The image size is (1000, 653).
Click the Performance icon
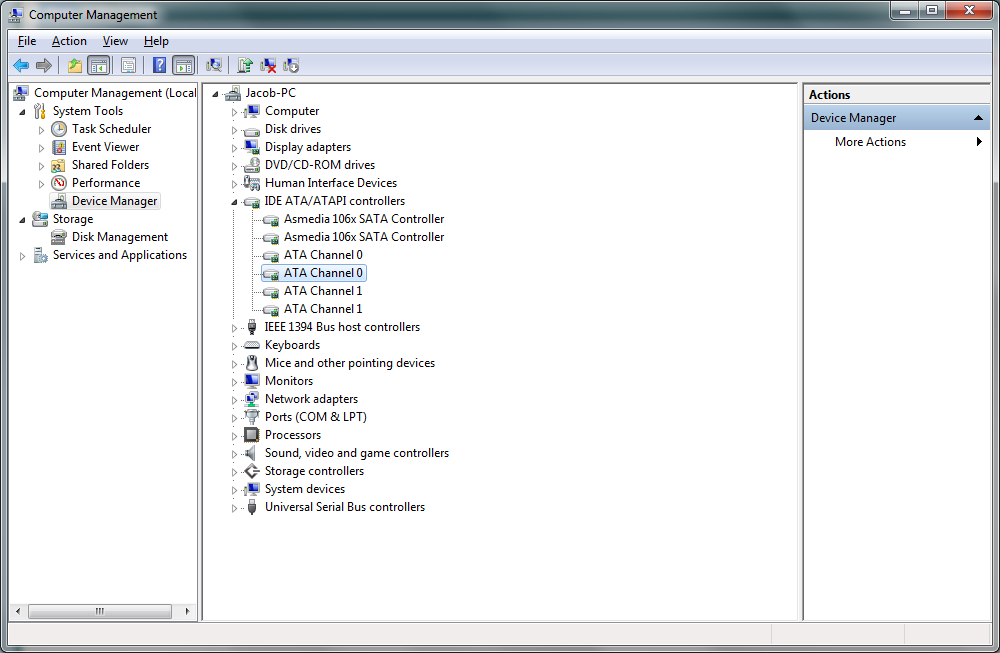point(59,183)
